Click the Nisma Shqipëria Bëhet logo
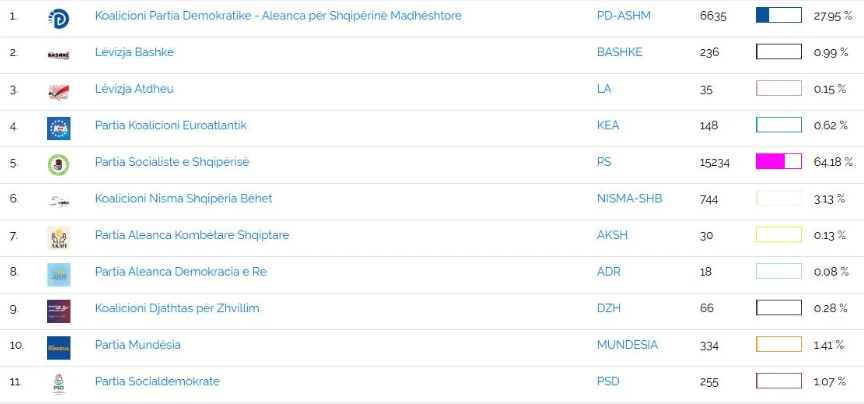The image size is (864, 404). pos(58,201)
